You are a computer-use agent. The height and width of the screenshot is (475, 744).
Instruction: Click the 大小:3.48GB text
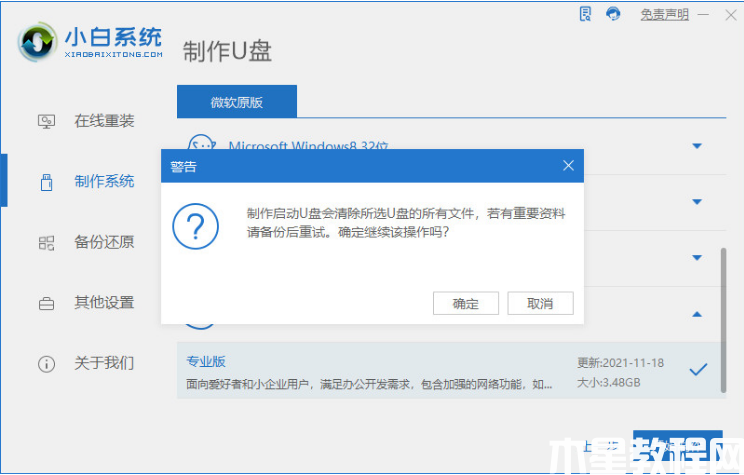click(608, 382)
